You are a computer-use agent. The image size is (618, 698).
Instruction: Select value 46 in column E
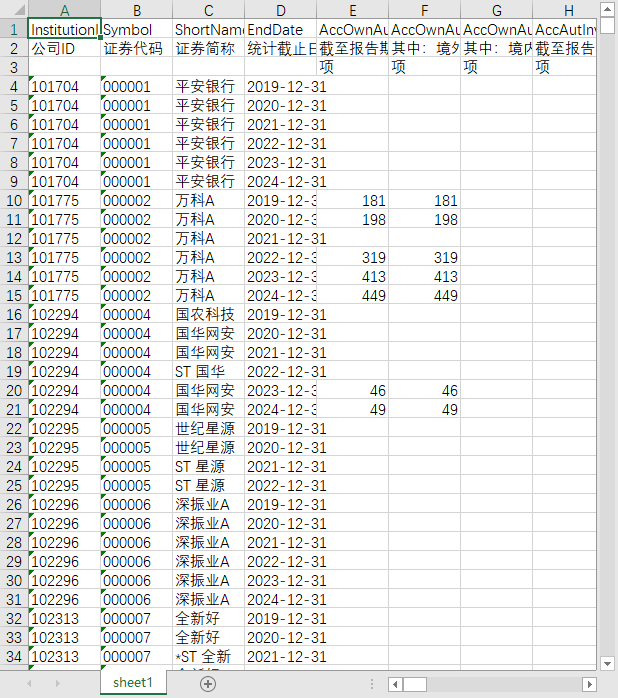(x=353, y=390)
